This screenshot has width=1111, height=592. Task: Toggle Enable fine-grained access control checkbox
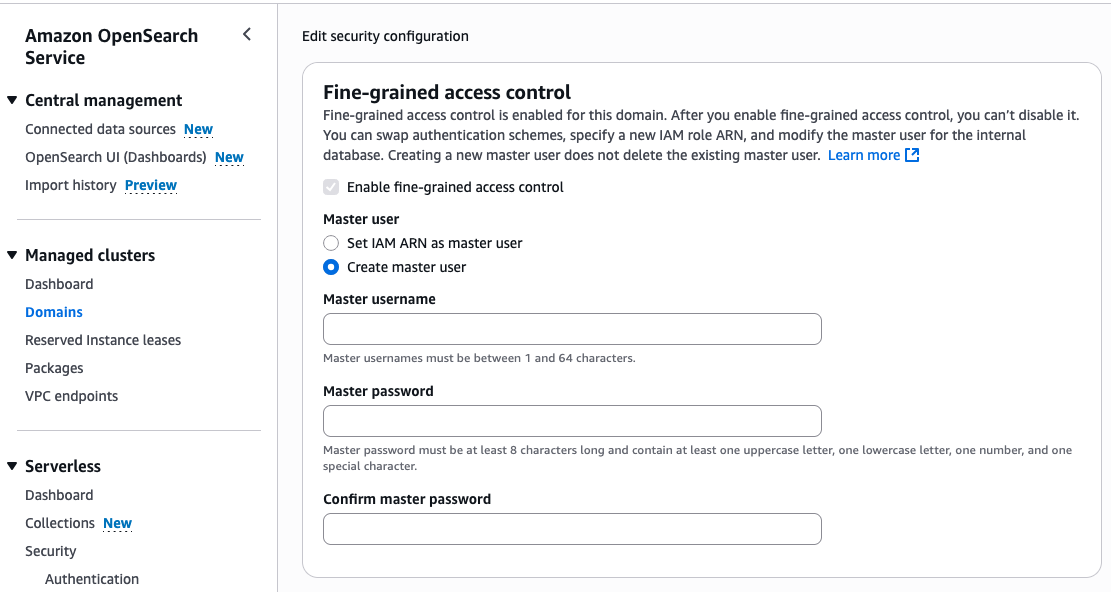[331, 187]
